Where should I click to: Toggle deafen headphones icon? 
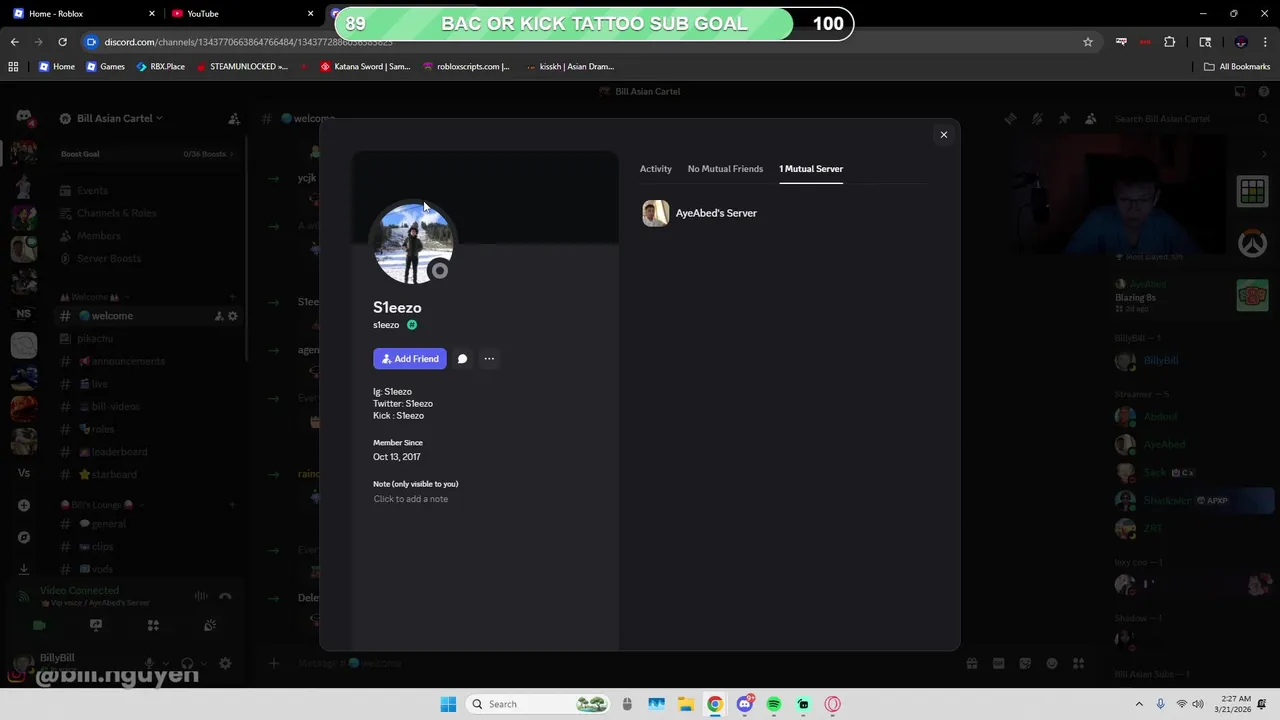[187, 663]
